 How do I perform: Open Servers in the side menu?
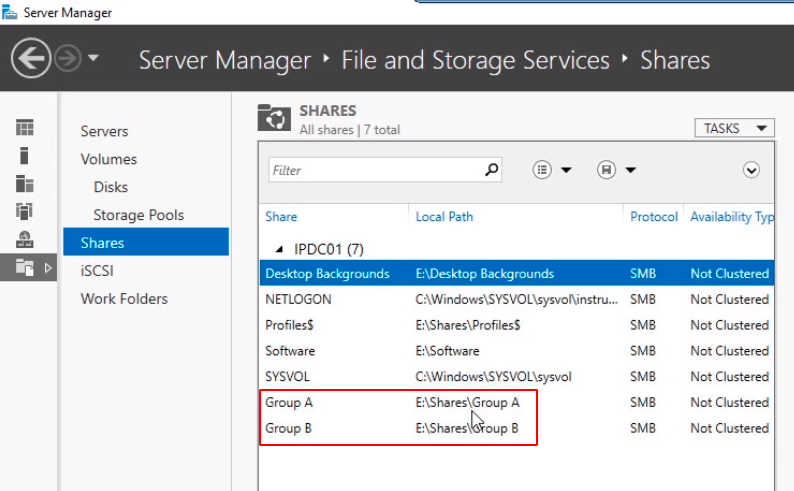(104, 131)
